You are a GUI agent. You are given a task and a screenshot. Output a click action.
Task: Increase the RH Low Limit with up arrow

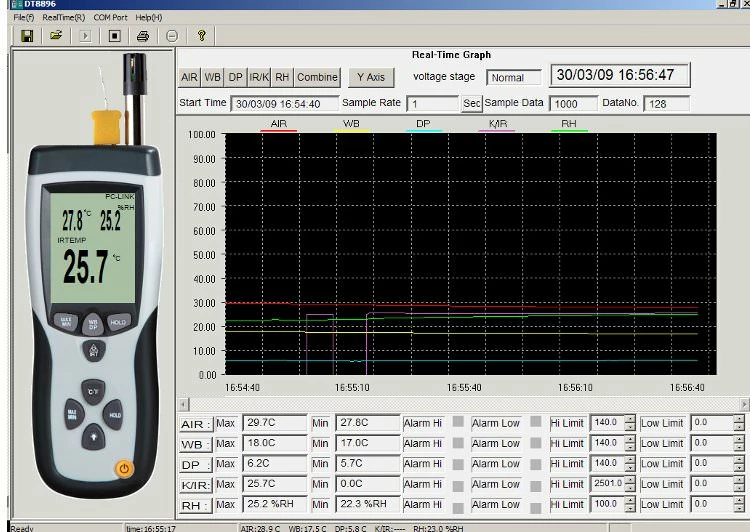click(740, 500)
